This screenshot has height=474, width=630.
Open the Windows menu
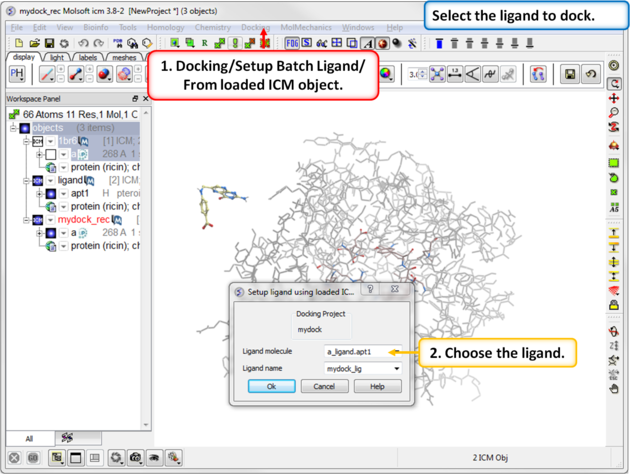[358, 27]
